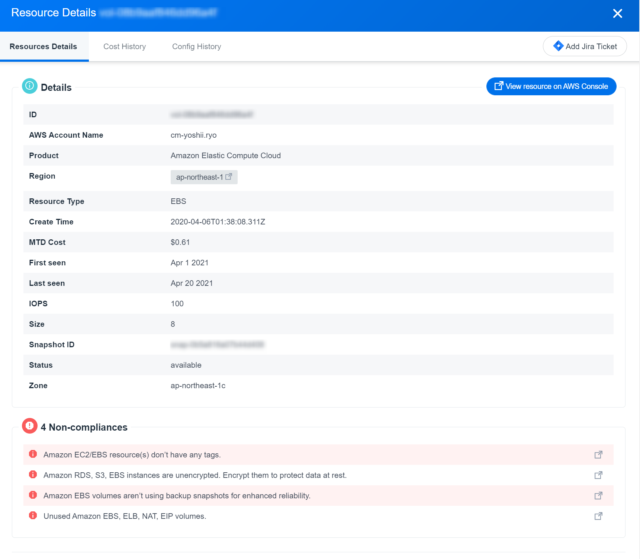Image resolution: width=640 pixels, height=559 pixels.
Task: Click the EBS resource type value
Action: pyautogui.click(x=178, y=201)
